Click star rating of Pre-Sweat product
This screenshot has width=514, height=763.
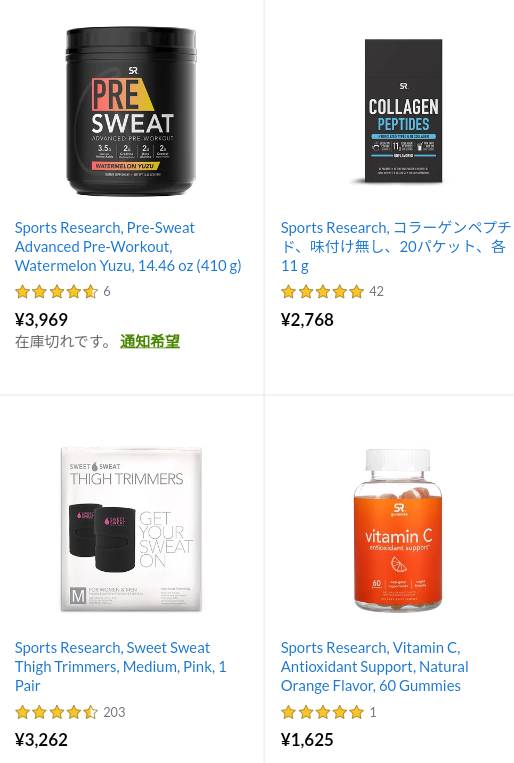56,292
